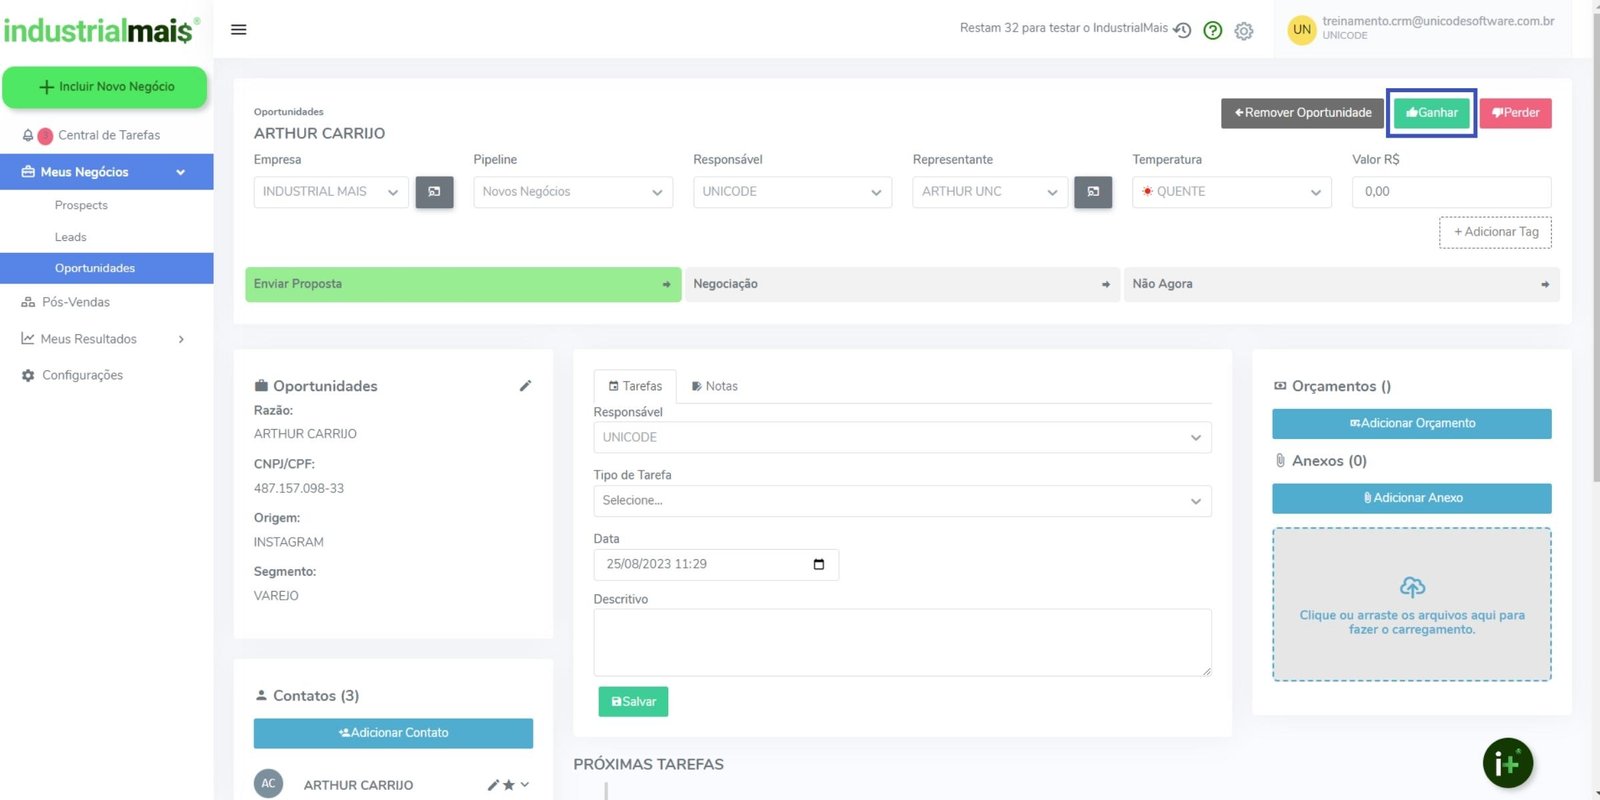This screenshot has height=800, width=1600.
Task: Open the Tipo de Tarefa dropdown
Action: (901, 501)
